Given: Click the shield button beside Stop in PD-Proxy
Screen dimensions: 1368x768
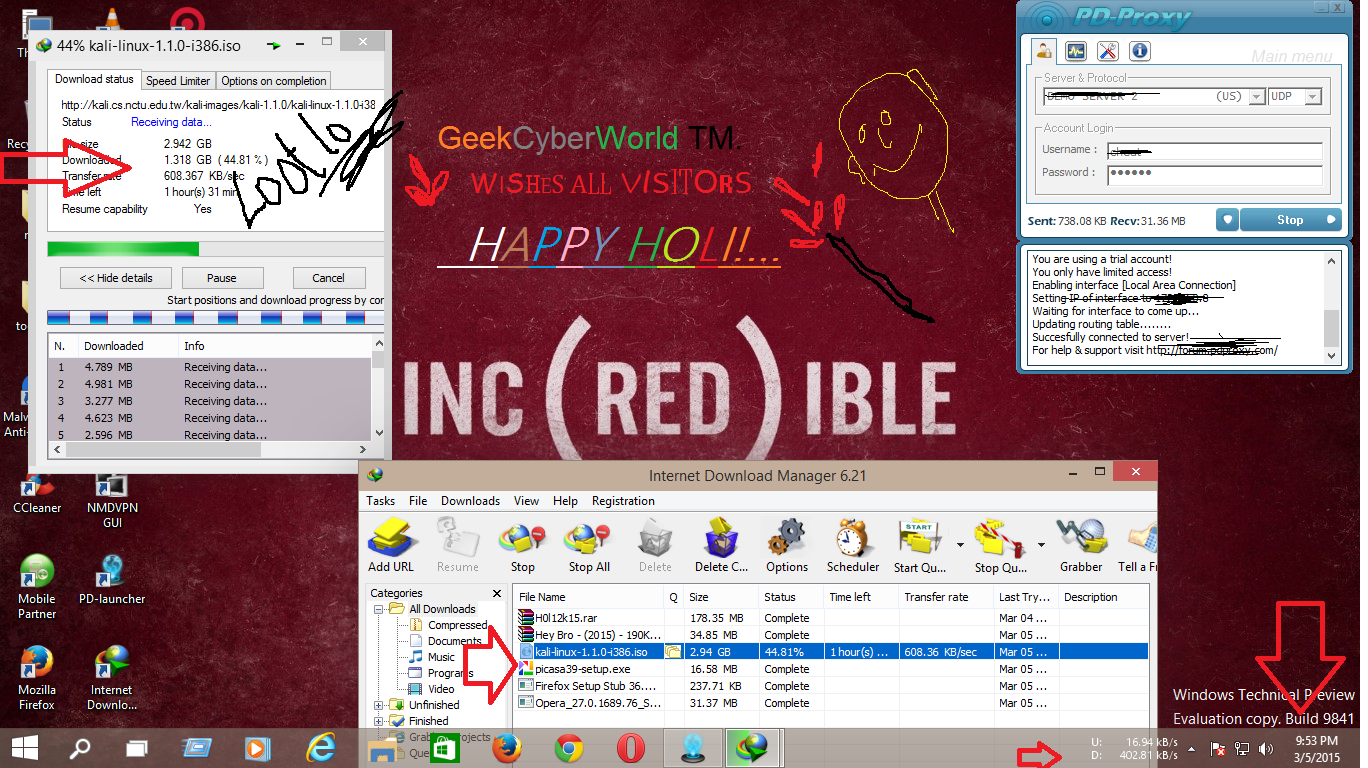Looking at the screenshot, I should (1228, 220).
